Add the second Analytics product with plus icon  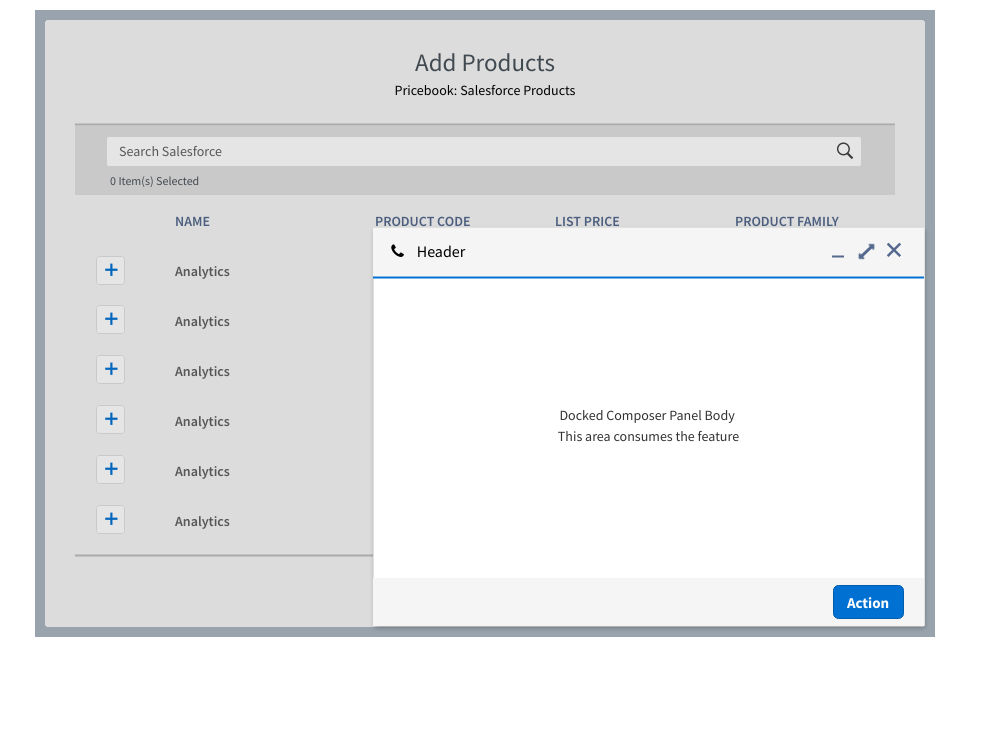(110, 319)
